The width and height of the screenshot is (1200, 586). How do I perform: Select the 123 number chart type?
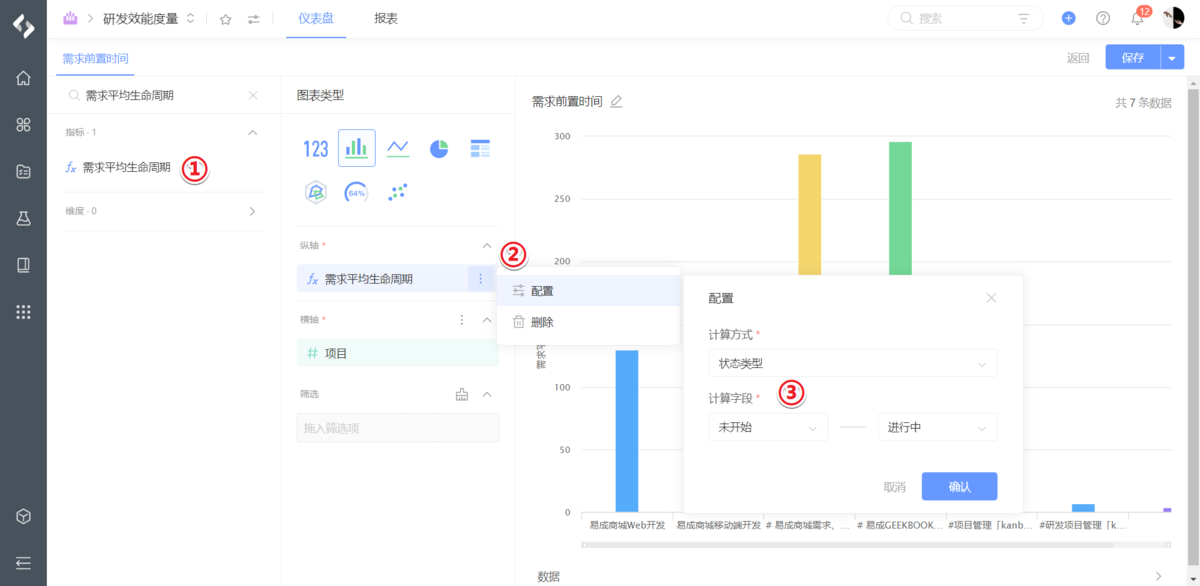[x=316, y=148]
